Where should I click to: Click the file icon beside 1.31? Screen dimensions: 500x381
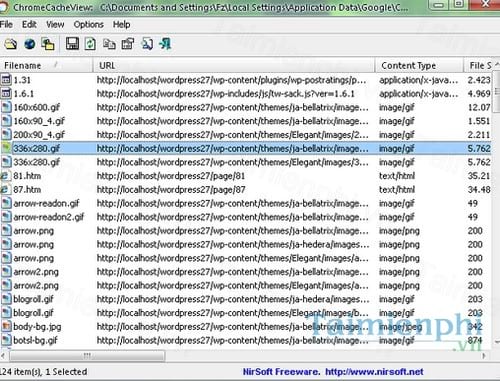6,80
